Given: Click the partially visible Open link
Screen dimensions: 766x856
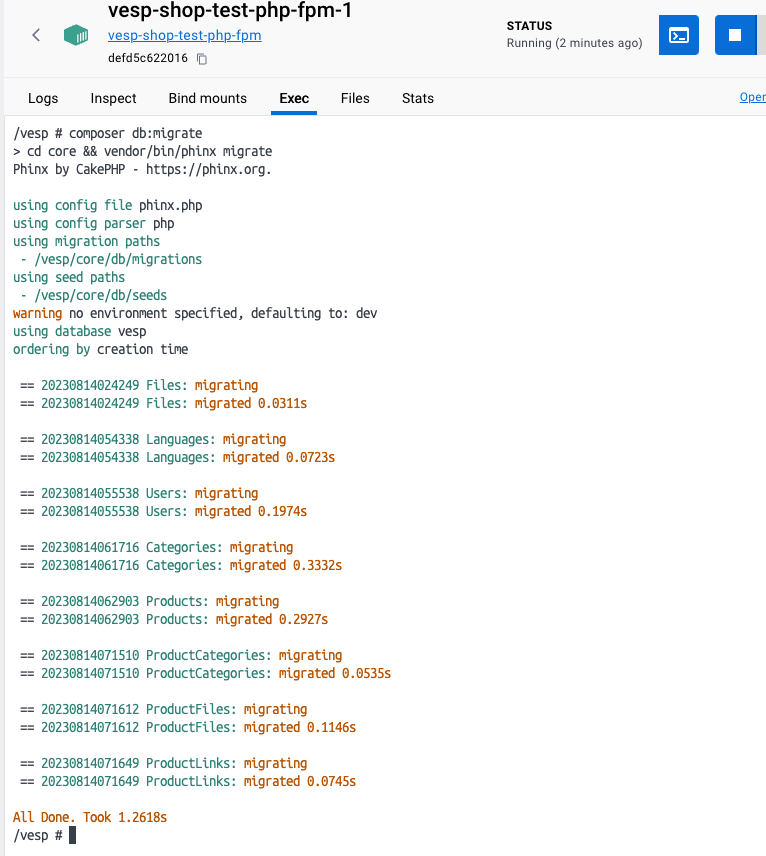Looking at the screenshot, I should click(752, 97).
